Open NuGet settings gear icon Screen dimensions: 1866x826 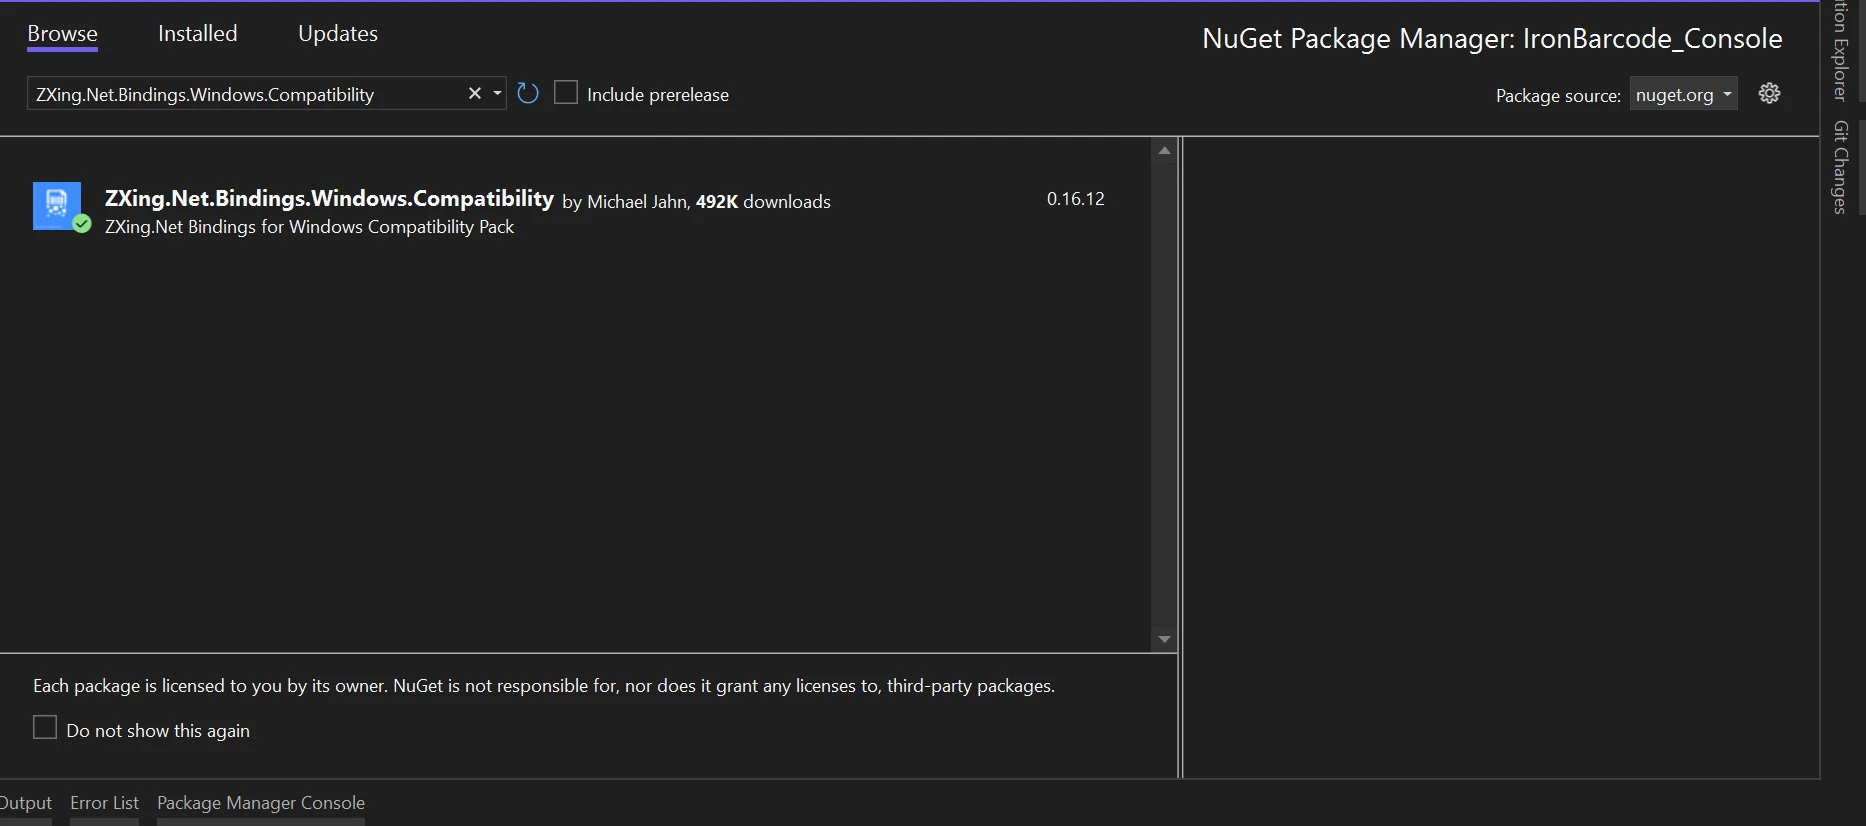click(1769, 94)
